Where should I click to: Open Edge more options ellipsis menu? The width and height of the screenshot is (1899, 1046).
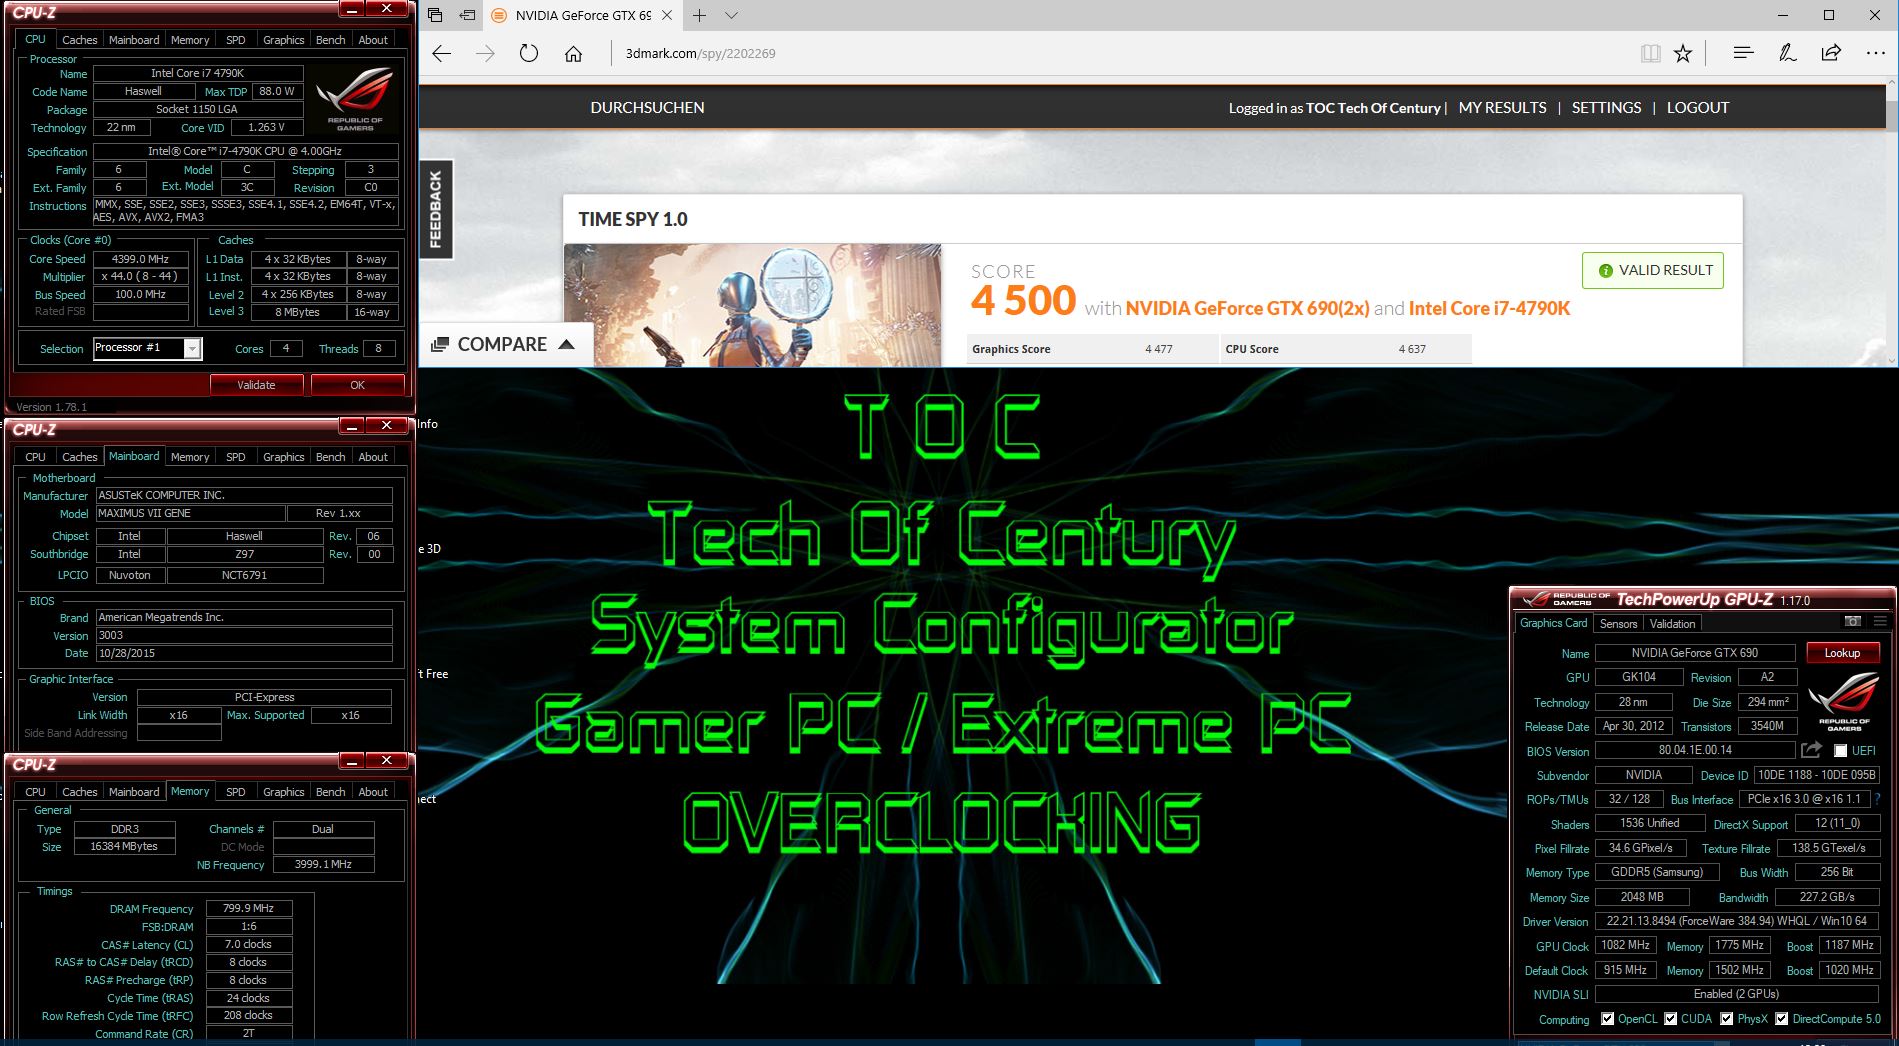pyautogui.click(x=1875, y=54)
